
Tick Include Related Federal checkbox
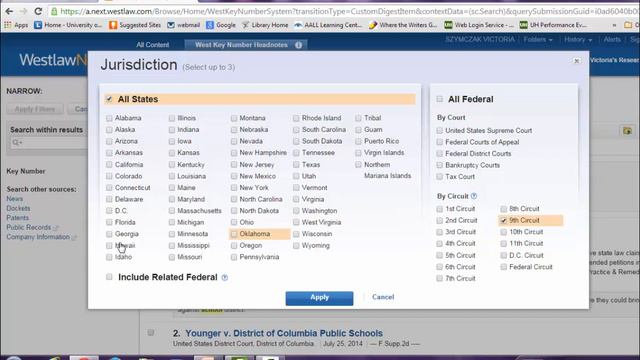(109, 277)
